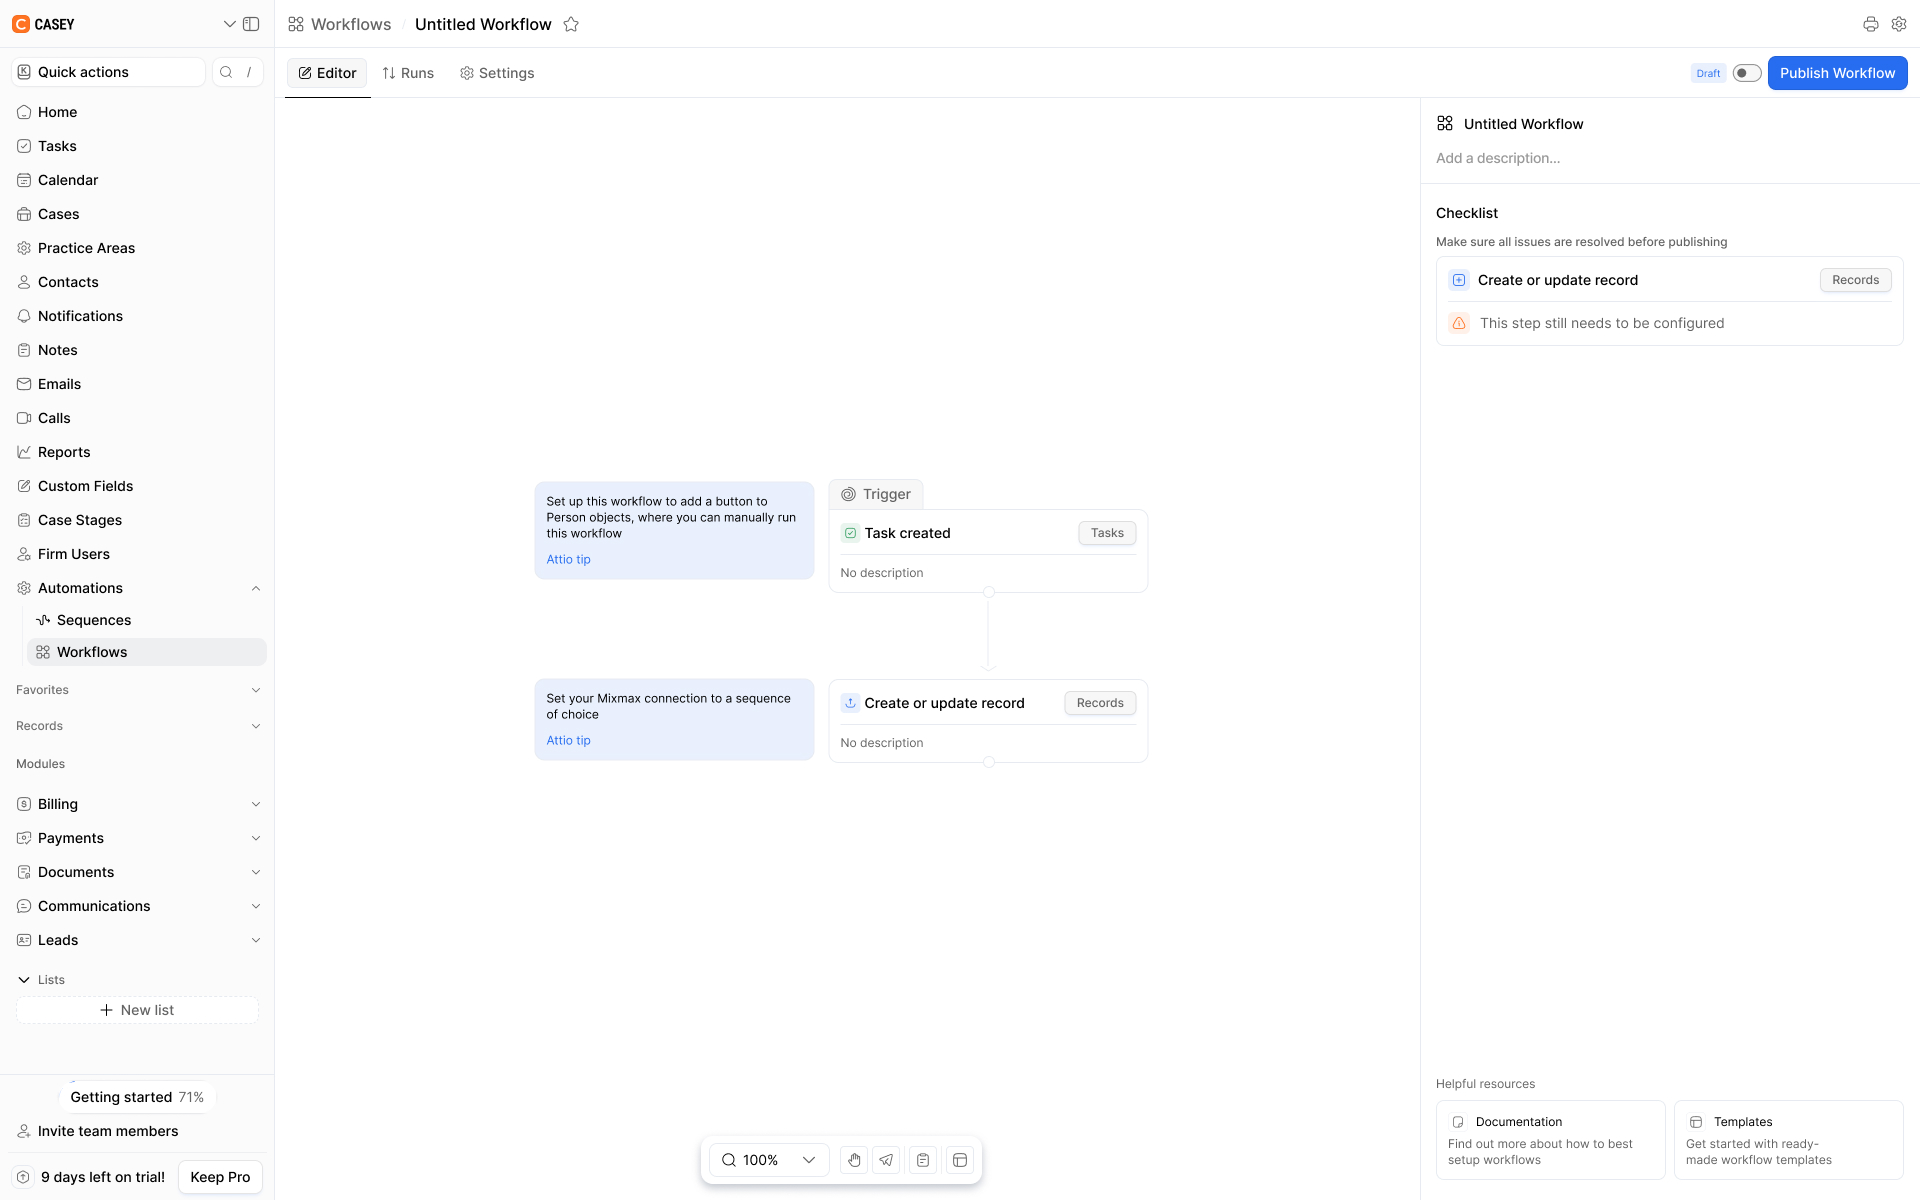Click the New list button
This screenshot has width=1920, height=1200.
click(x=137, y=1010)
